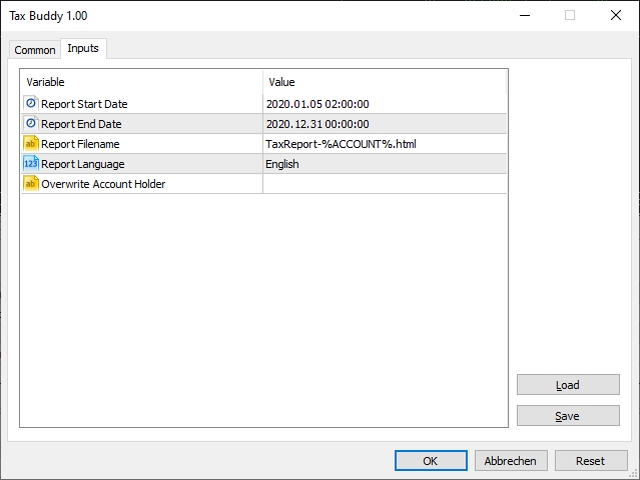640x480 pixels.
Task: Edit the TaxReport-%ACCOUNT%.html filename value
Action: pyautogui.click(x=385, y=144)
